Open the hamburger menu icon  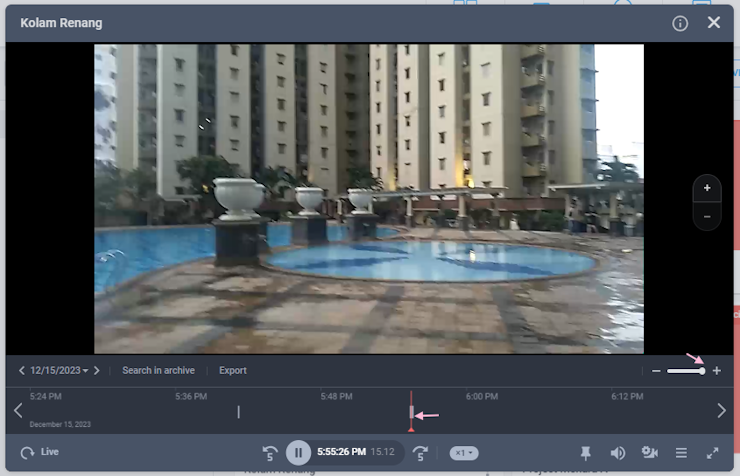click(681, 453)
